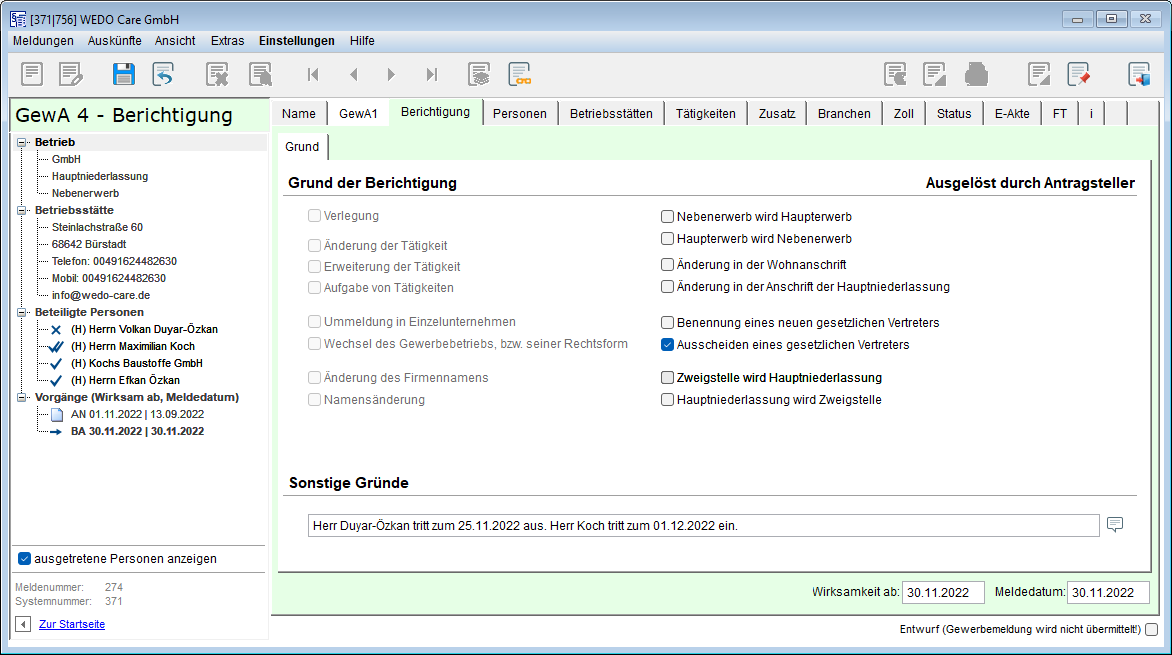Uncheck Ausscheiden eines gesetzlichen Vertreters
Screen dimensions: 1172x655
click(x=667, y=345)
